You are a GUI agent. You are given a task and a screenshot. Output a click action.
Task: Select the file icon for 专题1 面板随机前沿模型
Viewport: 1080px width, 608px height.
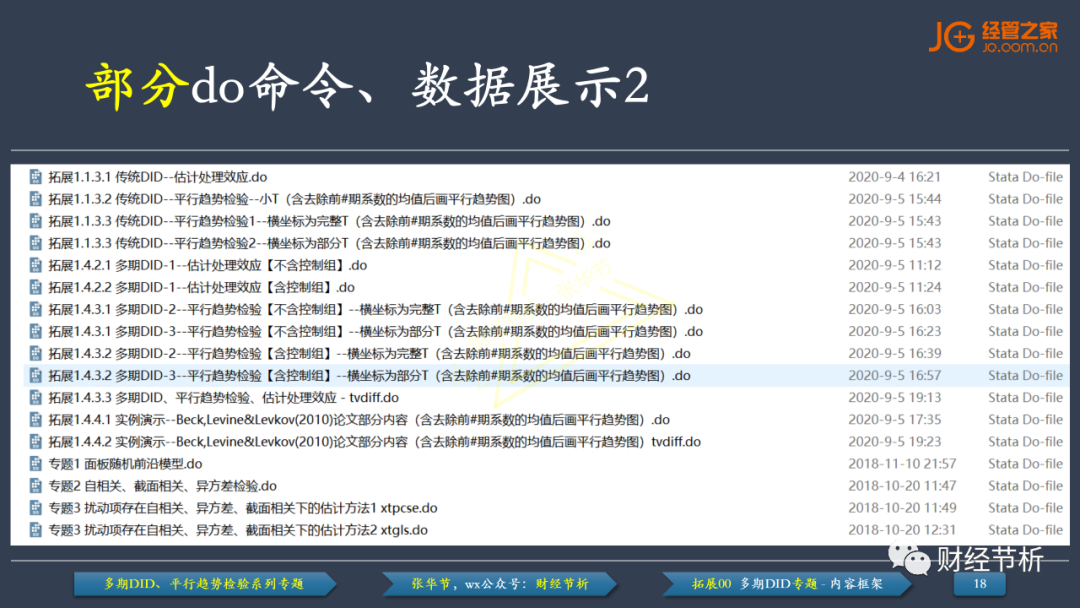click(36, 464)
